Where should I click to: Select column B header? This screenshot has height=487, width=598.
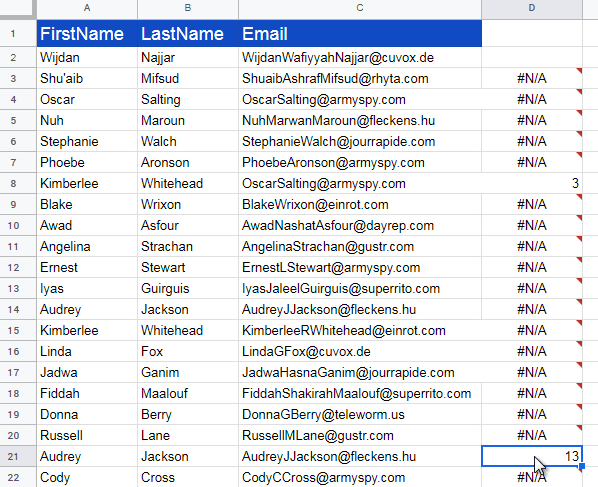188,8
